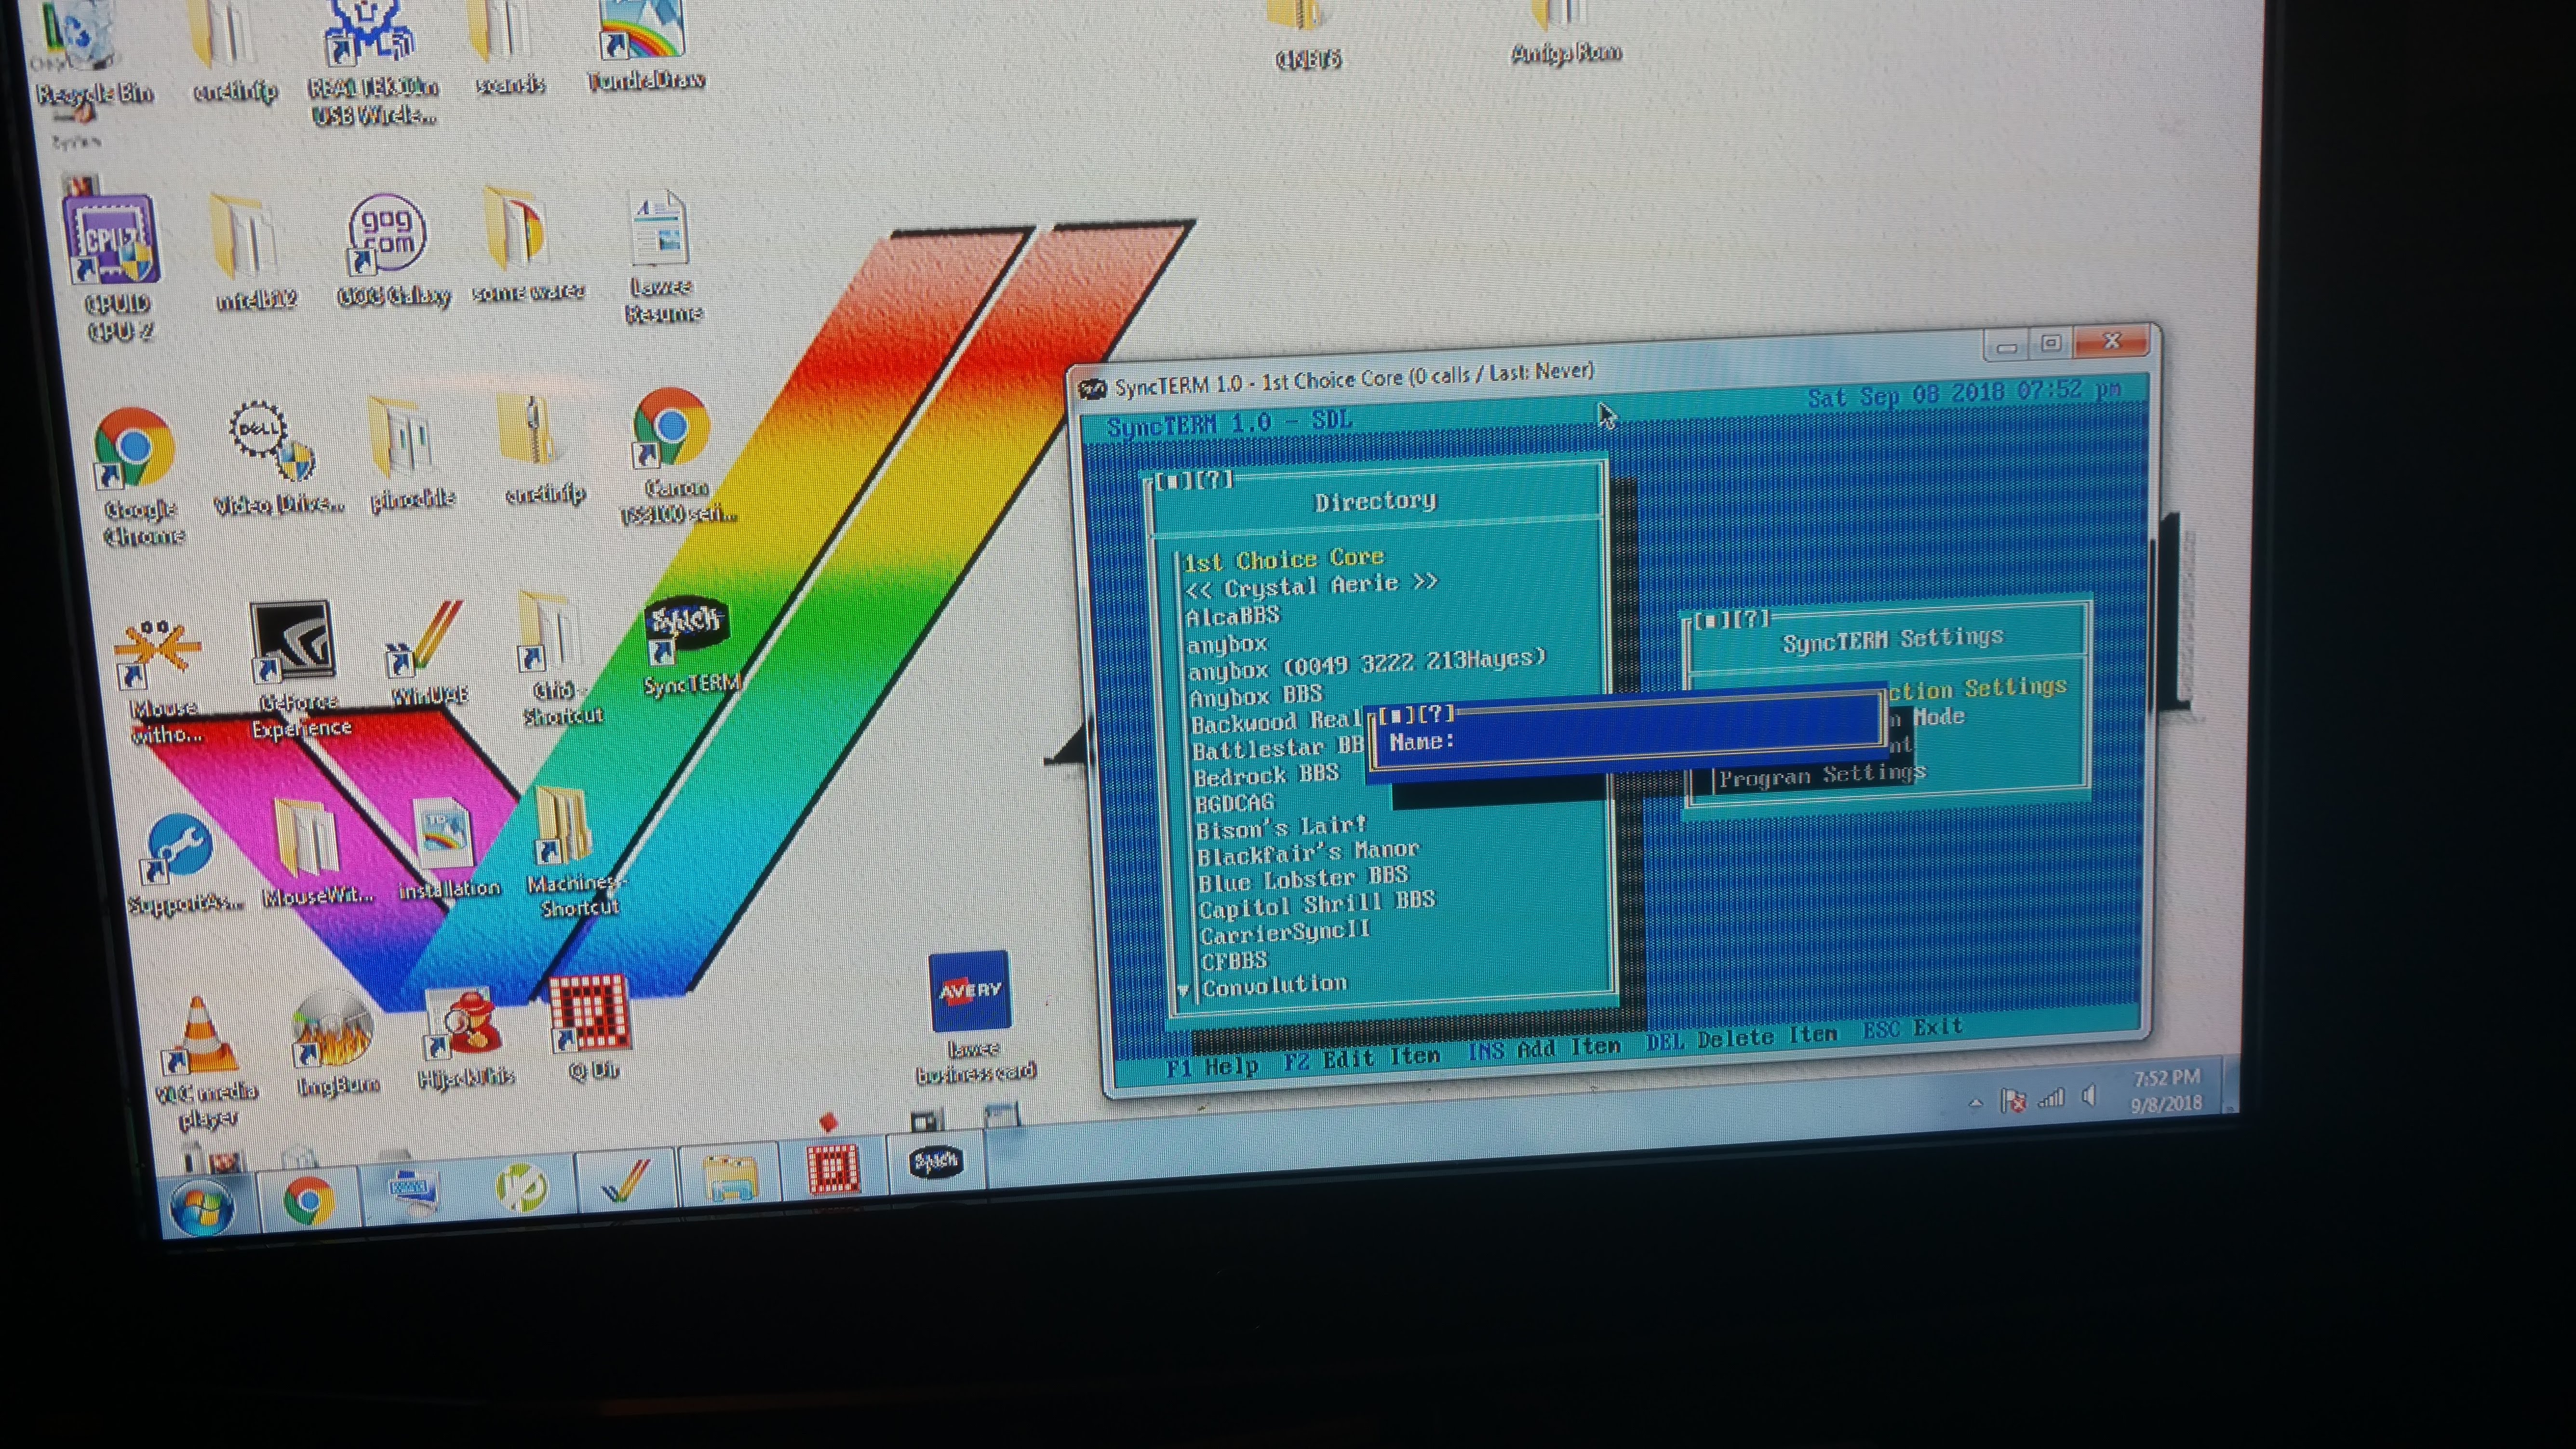This screenshot has width=2576, height=1449.
Task: Click the Name dialog's [?] help button
Action: coord(1436,713)
